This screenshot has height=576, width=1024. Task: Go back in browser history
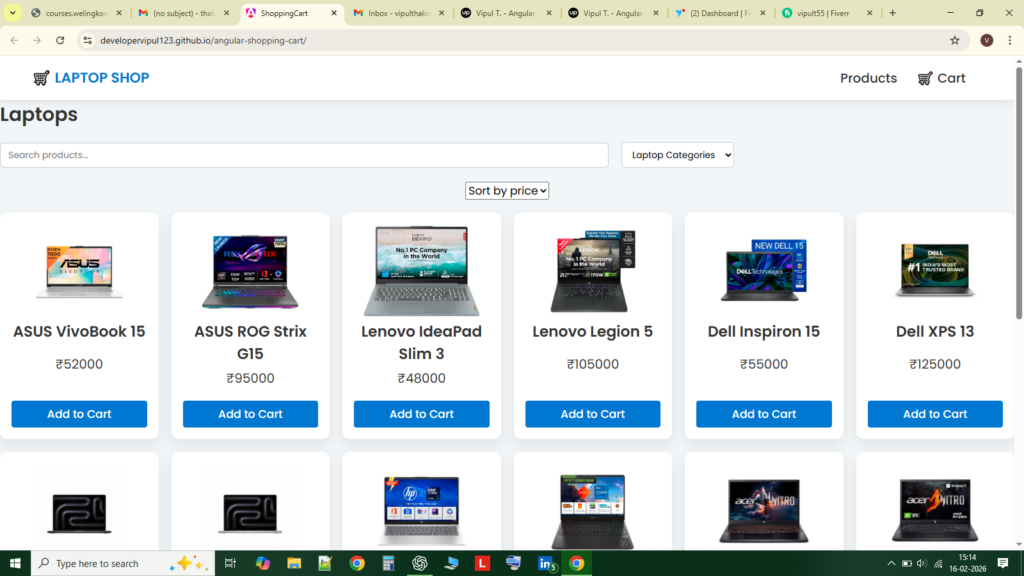(14, 40)
